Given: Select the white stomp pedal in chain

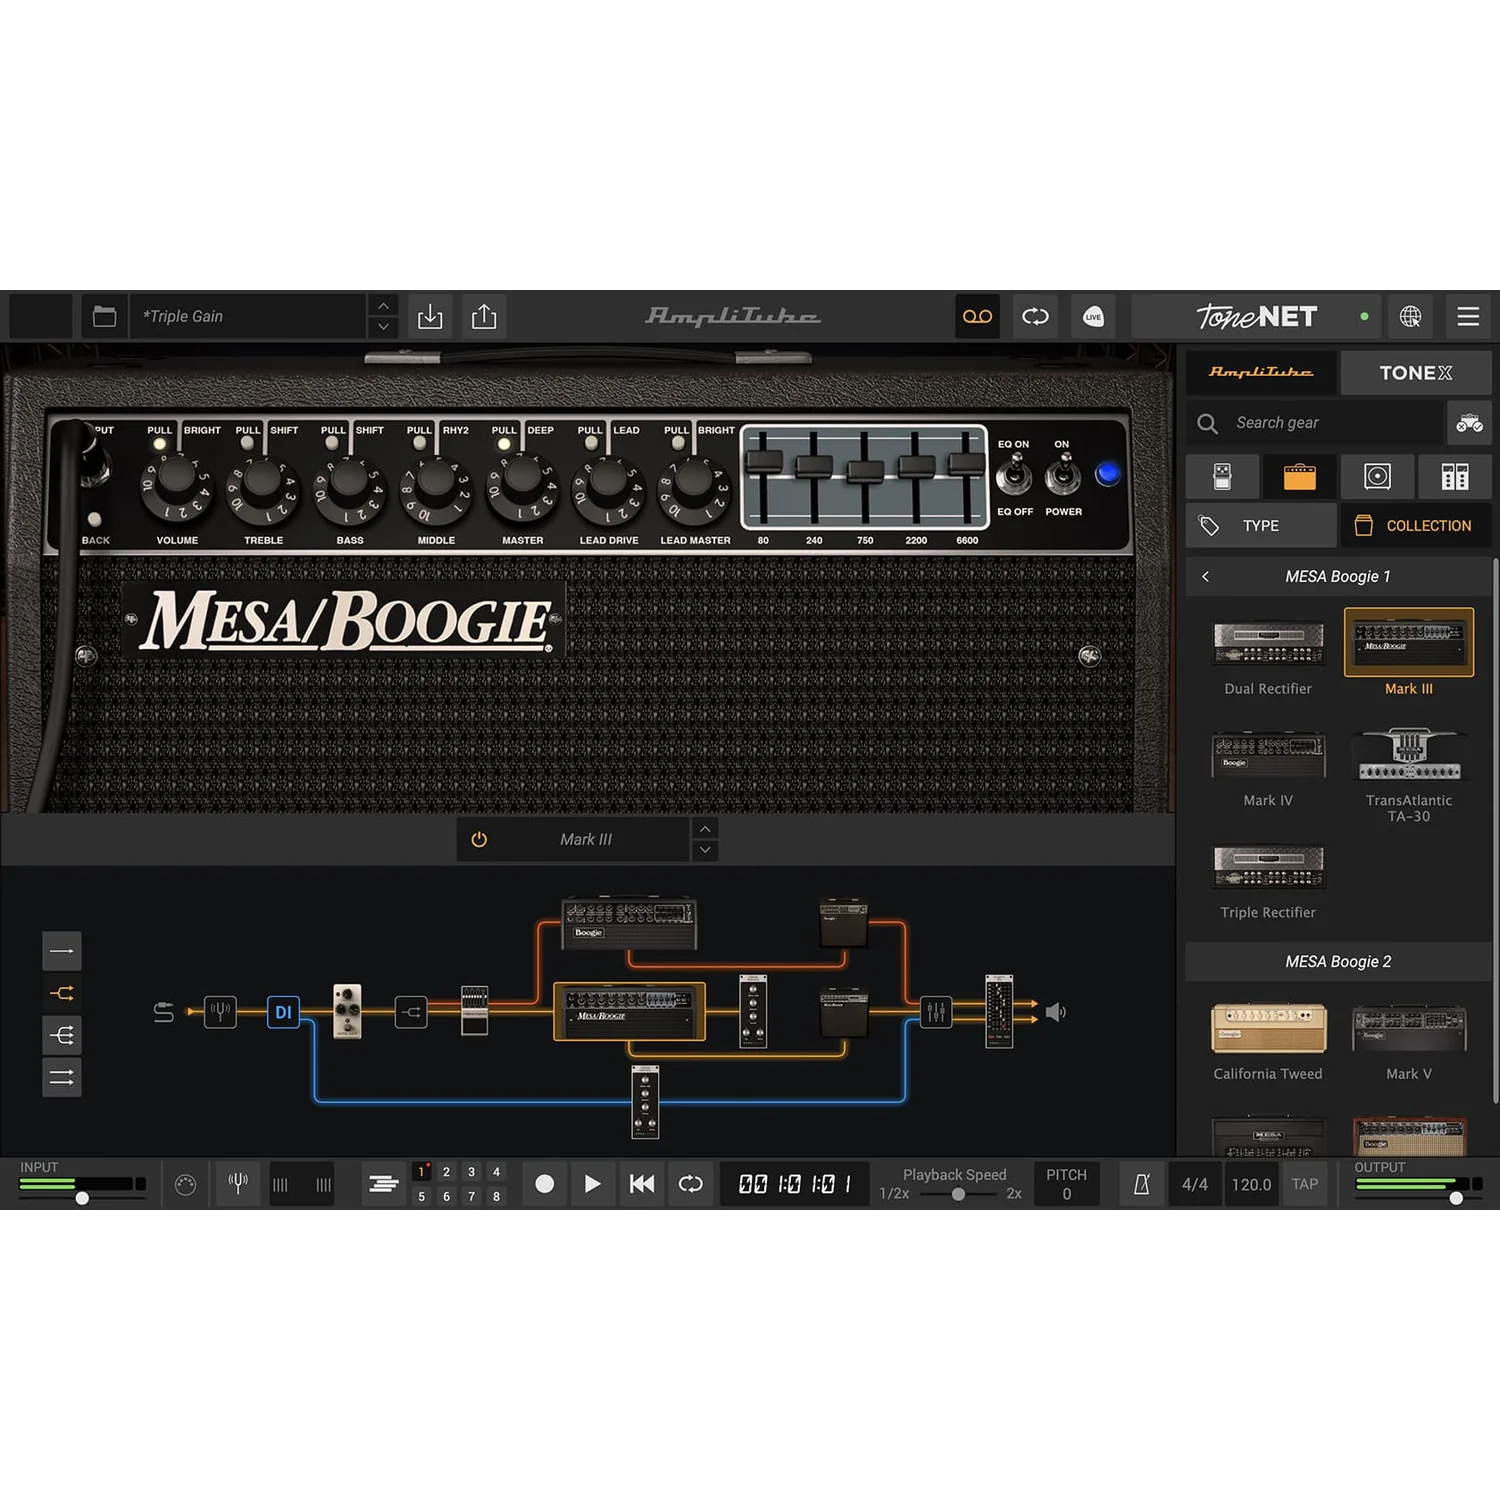Looking at the screenshot, I should (x=347, y=1011).
